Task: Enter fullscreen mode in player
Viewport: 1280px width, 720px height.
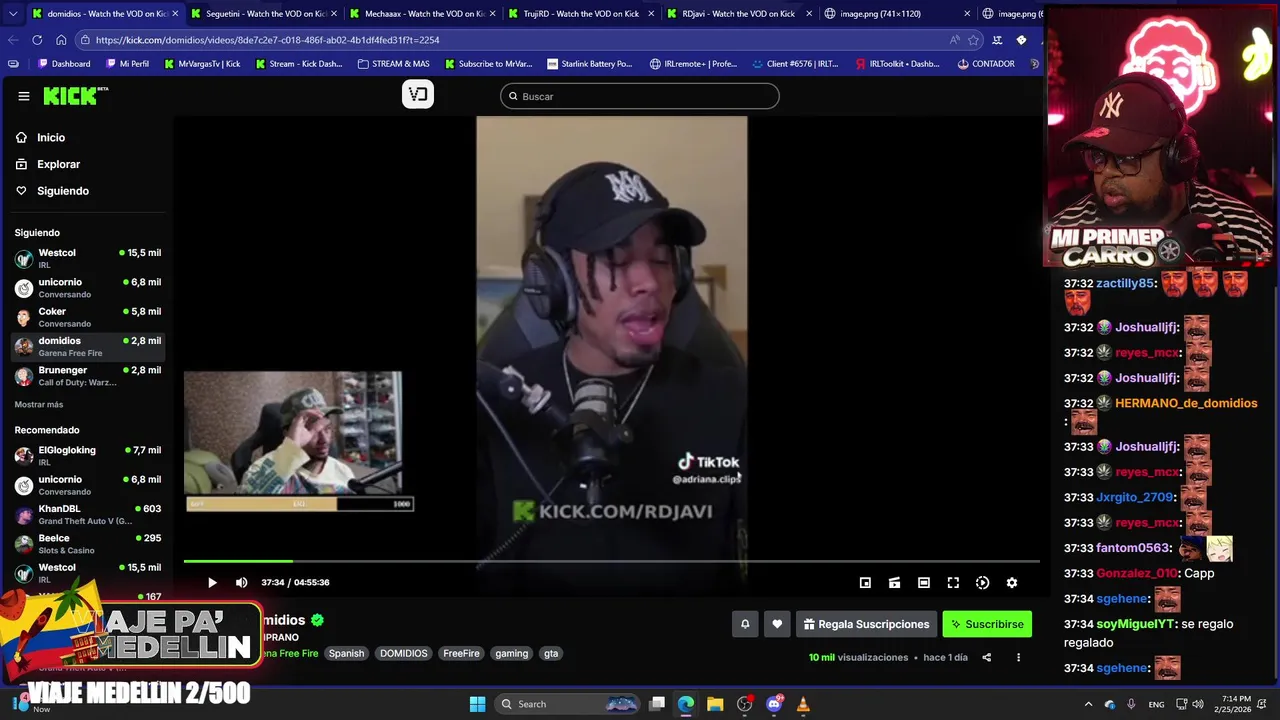Action: [x=953, y=582]
